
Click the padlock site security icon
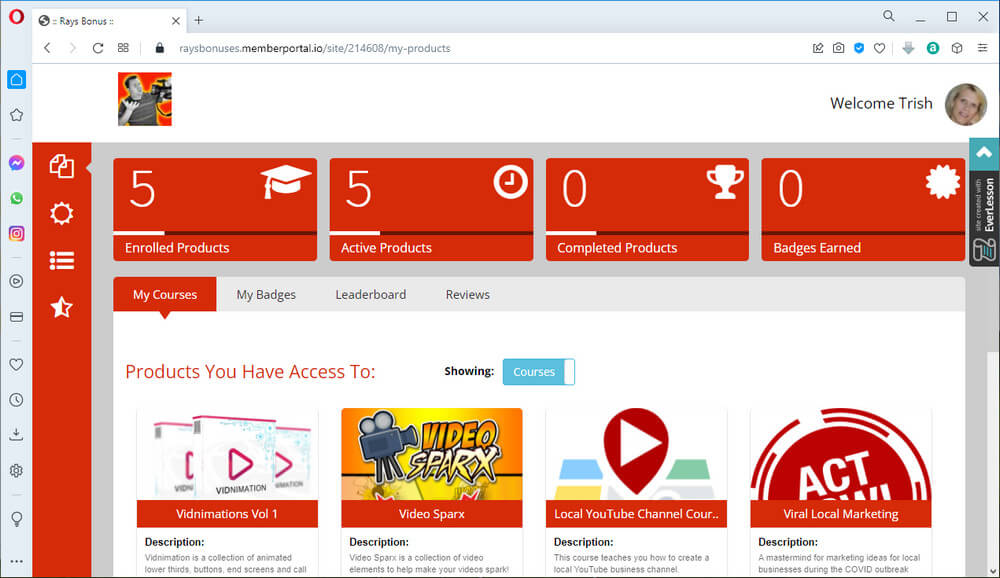(159, 48)
